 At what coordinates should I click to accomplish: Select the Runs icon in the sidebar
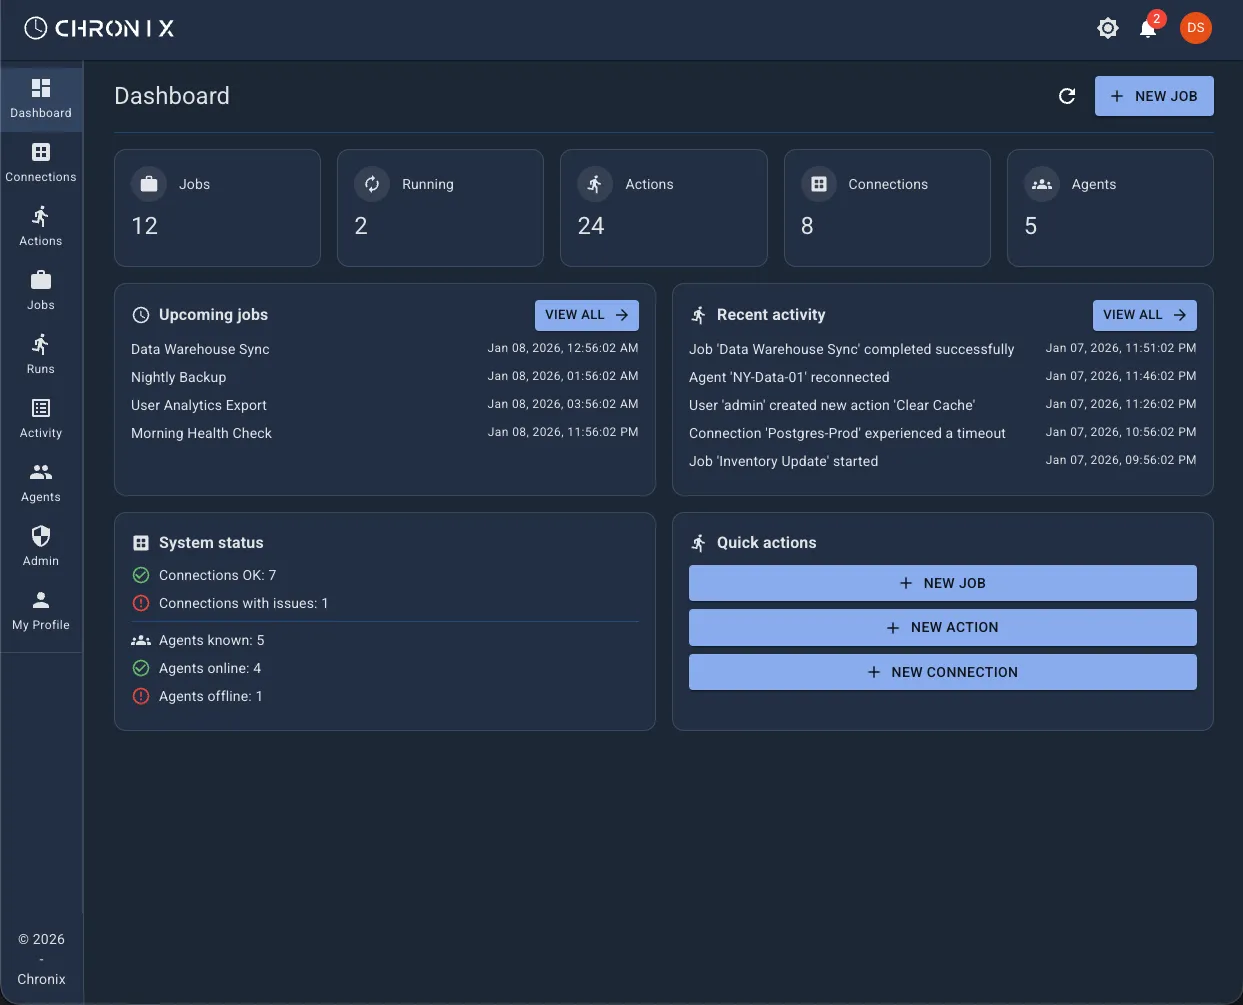[40, 354]
